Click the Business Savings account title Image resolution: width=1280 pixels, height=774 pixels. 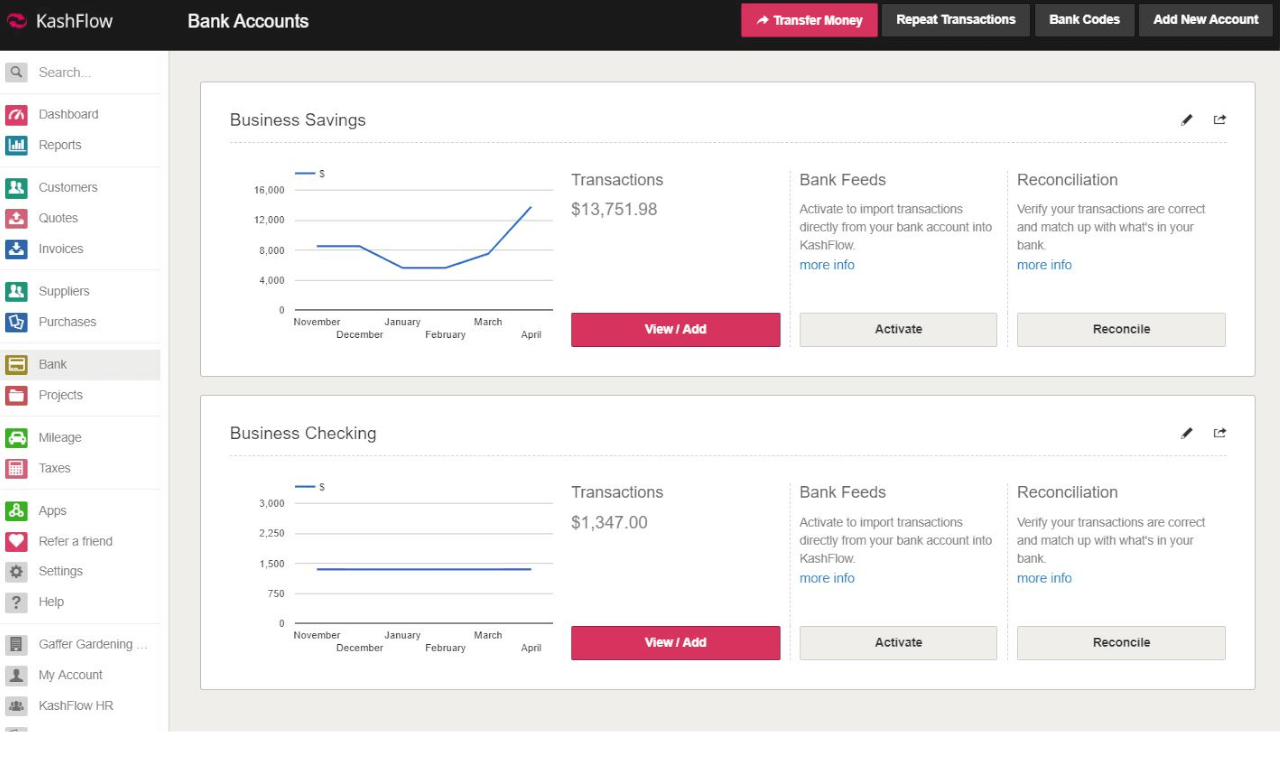point(298,120)
